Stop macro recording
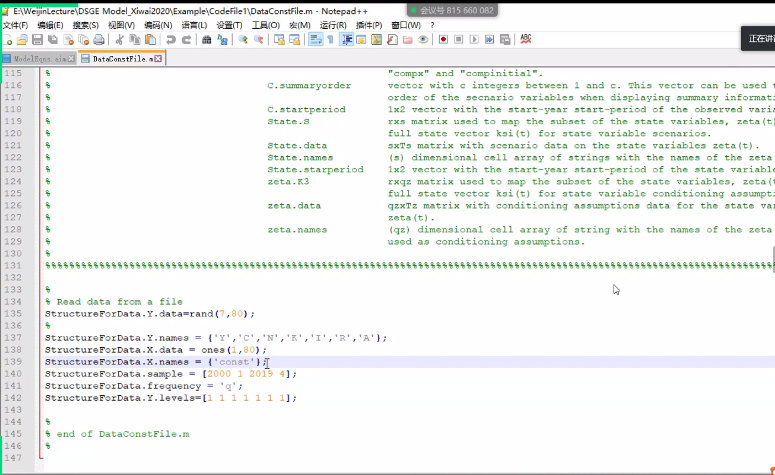The image size is (775, 475). point(459,40)
